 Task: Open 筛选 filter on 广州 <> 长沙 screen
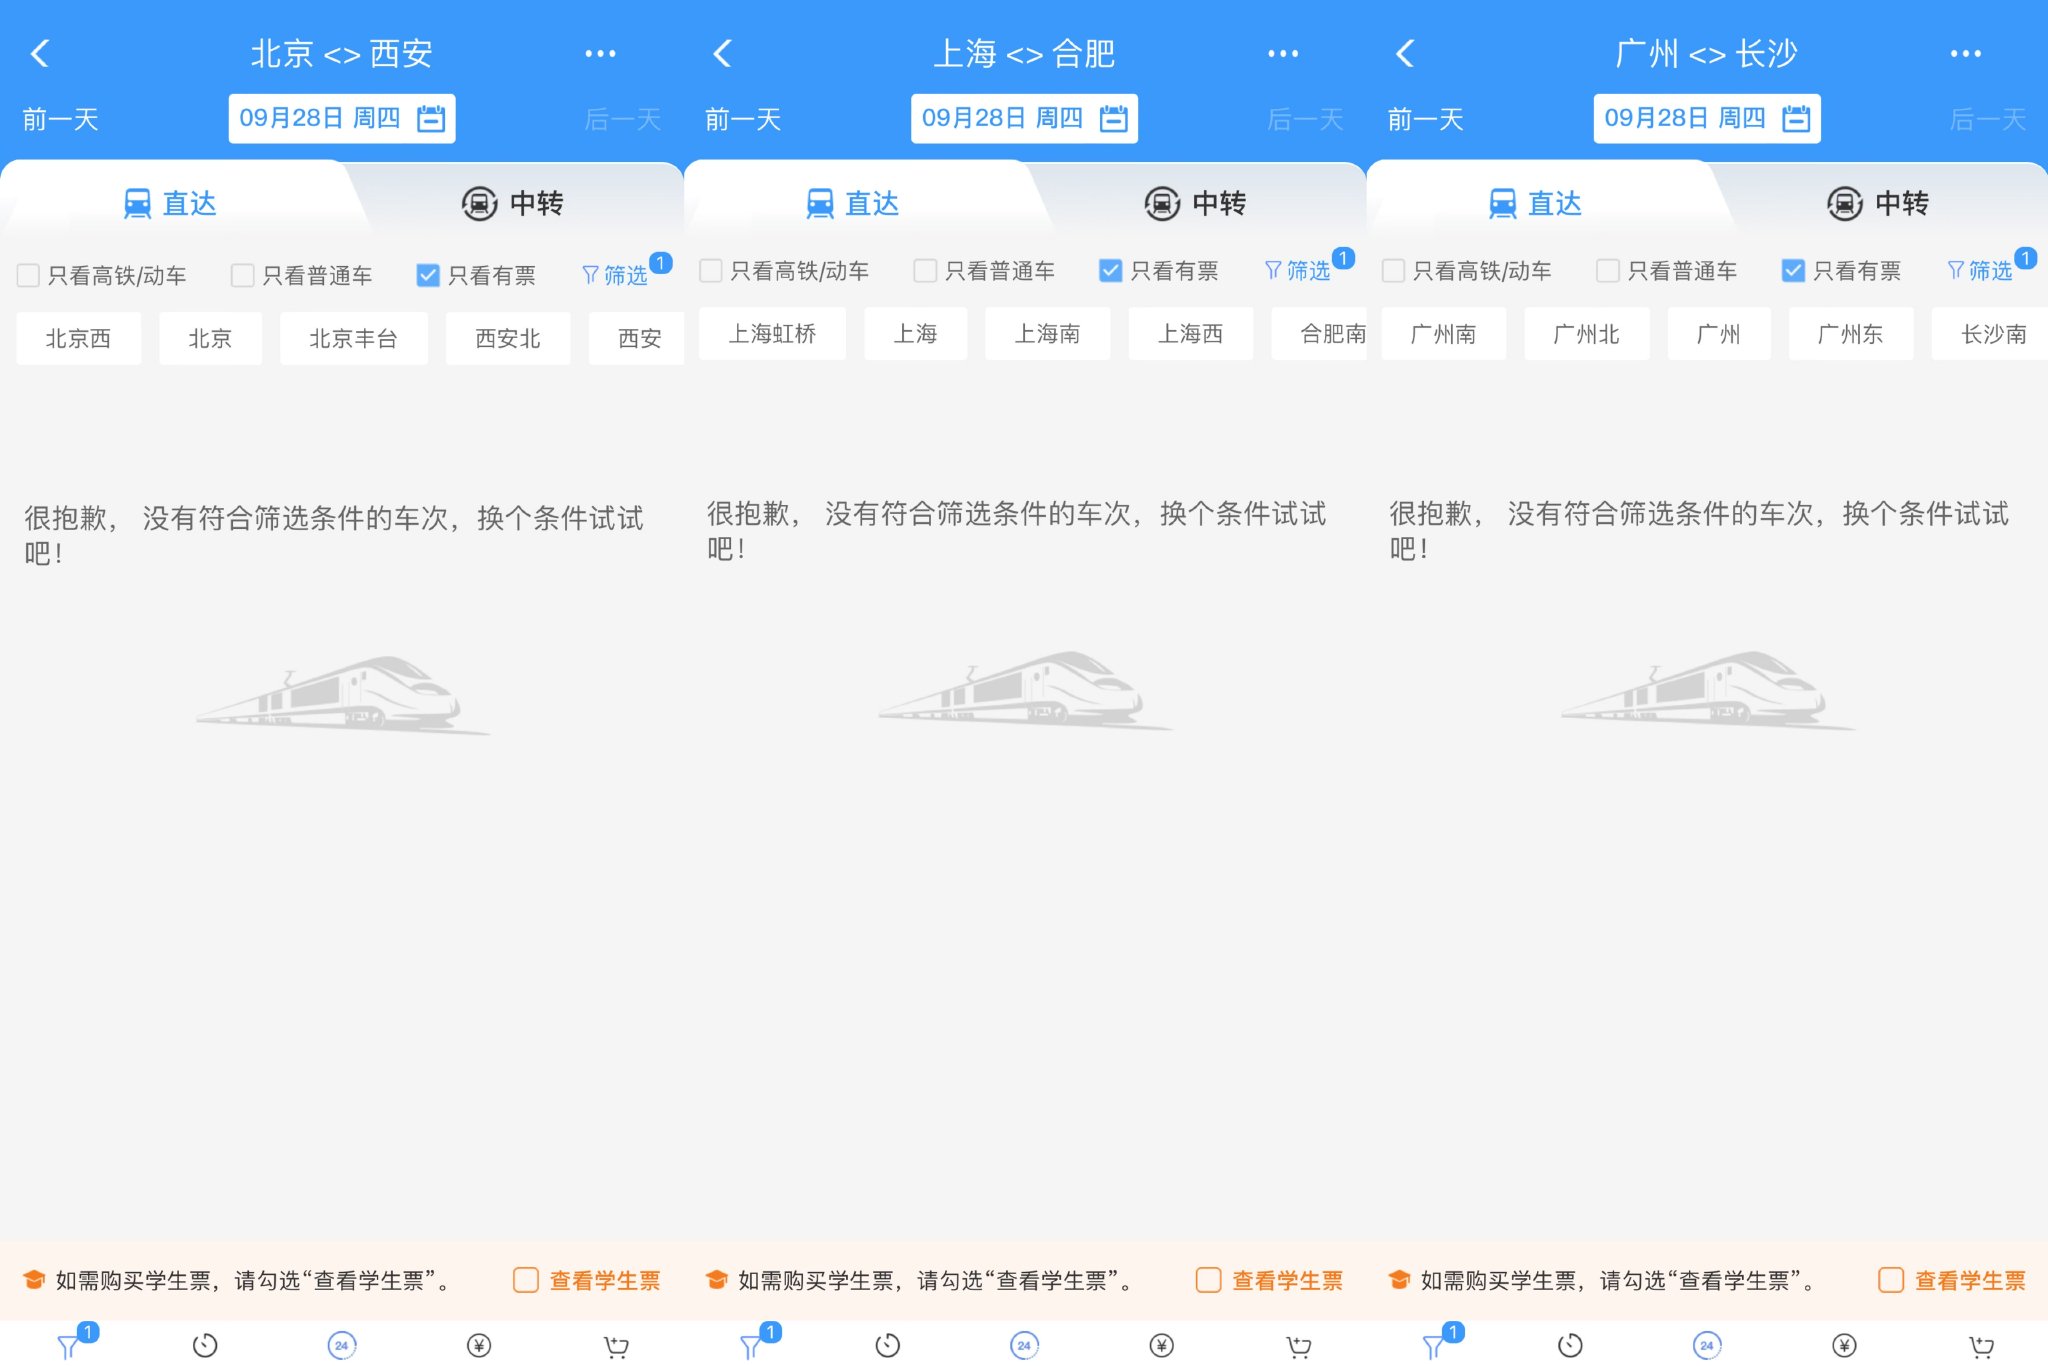tap(1980, 271)
